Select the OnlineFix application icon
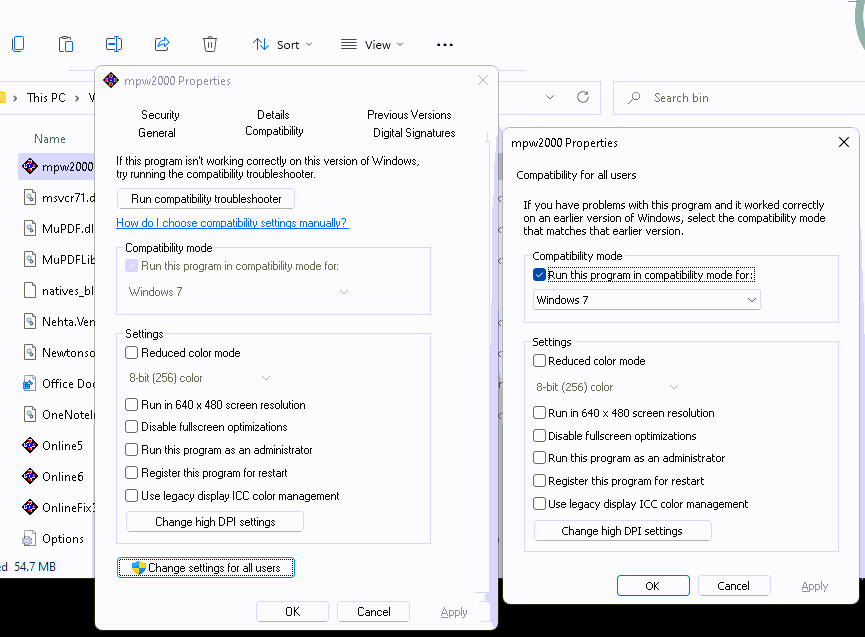Screen dimensions: 865x637 (30, 507)
